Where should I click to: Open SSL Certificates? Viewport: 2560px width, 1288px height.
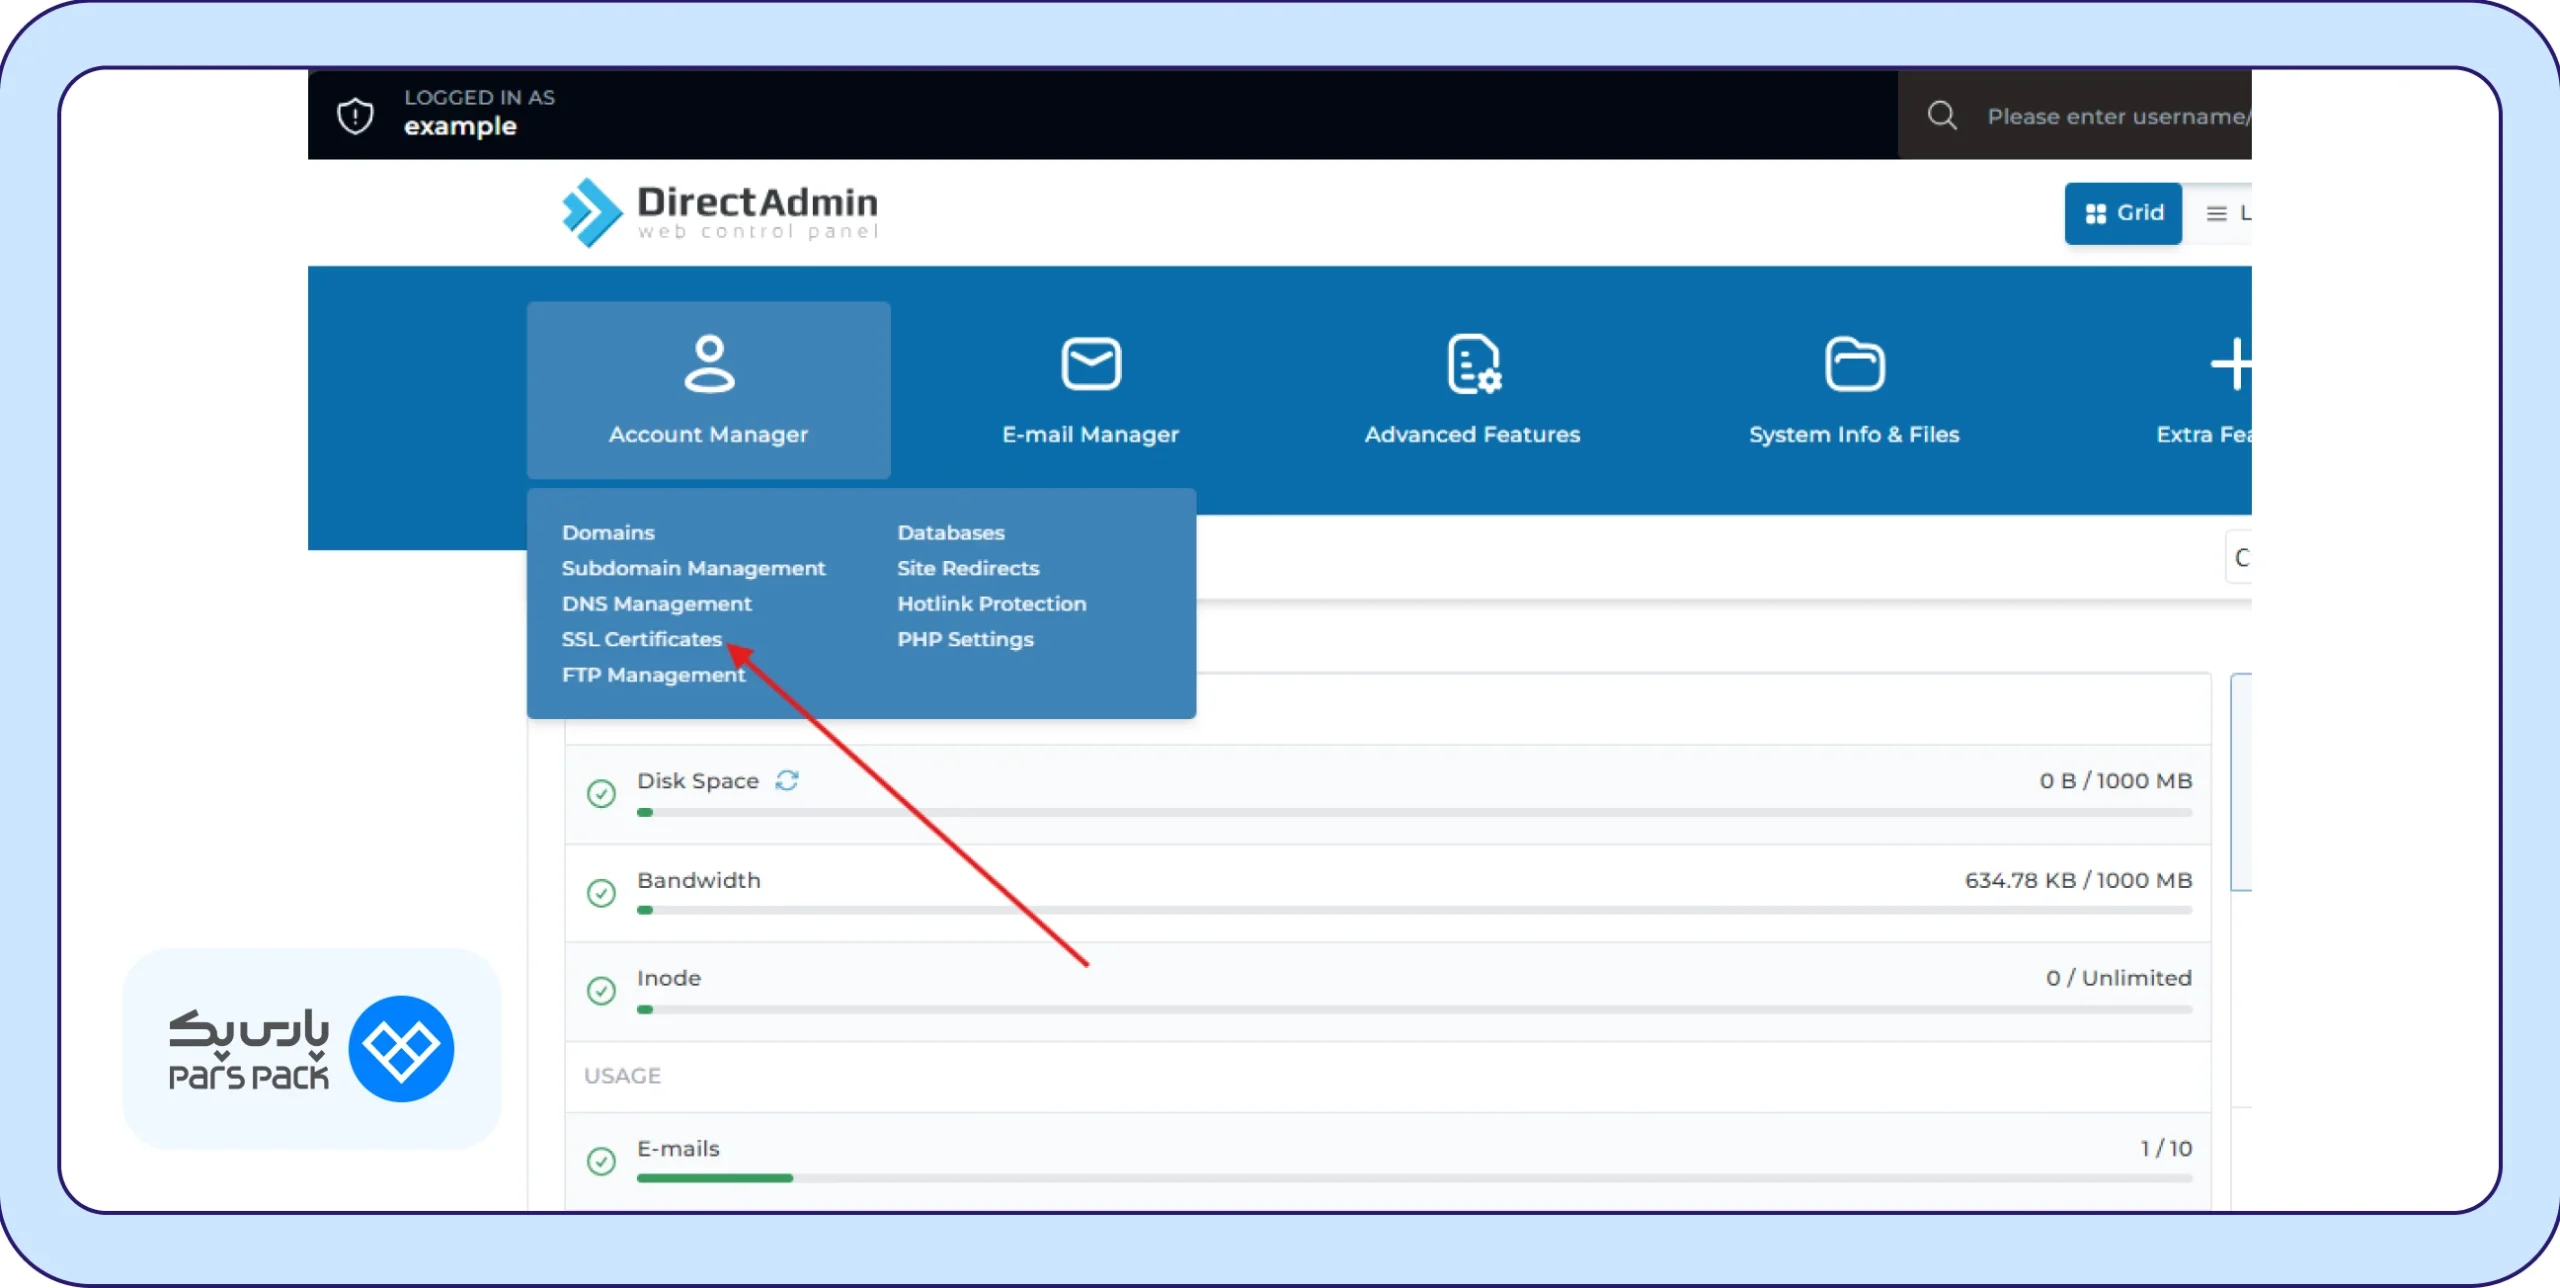point(641,639)
